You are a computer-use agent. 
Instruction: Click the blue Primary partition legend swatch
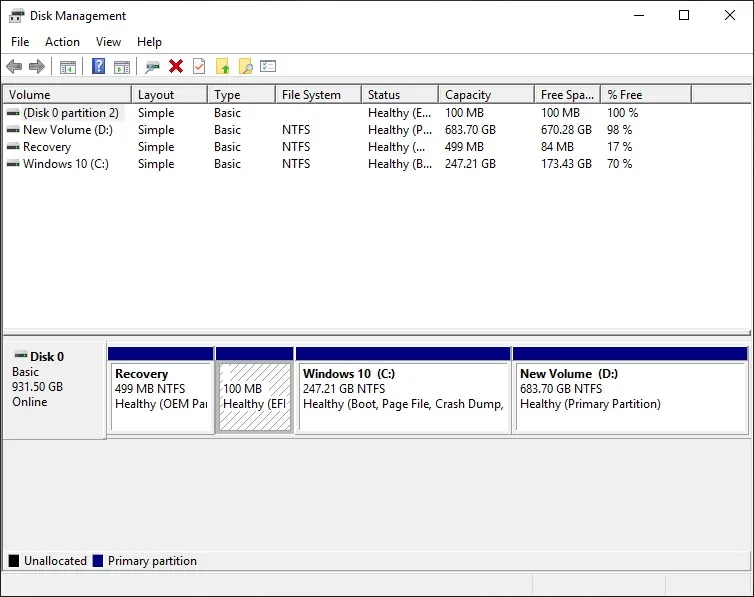tap(97, 561)
